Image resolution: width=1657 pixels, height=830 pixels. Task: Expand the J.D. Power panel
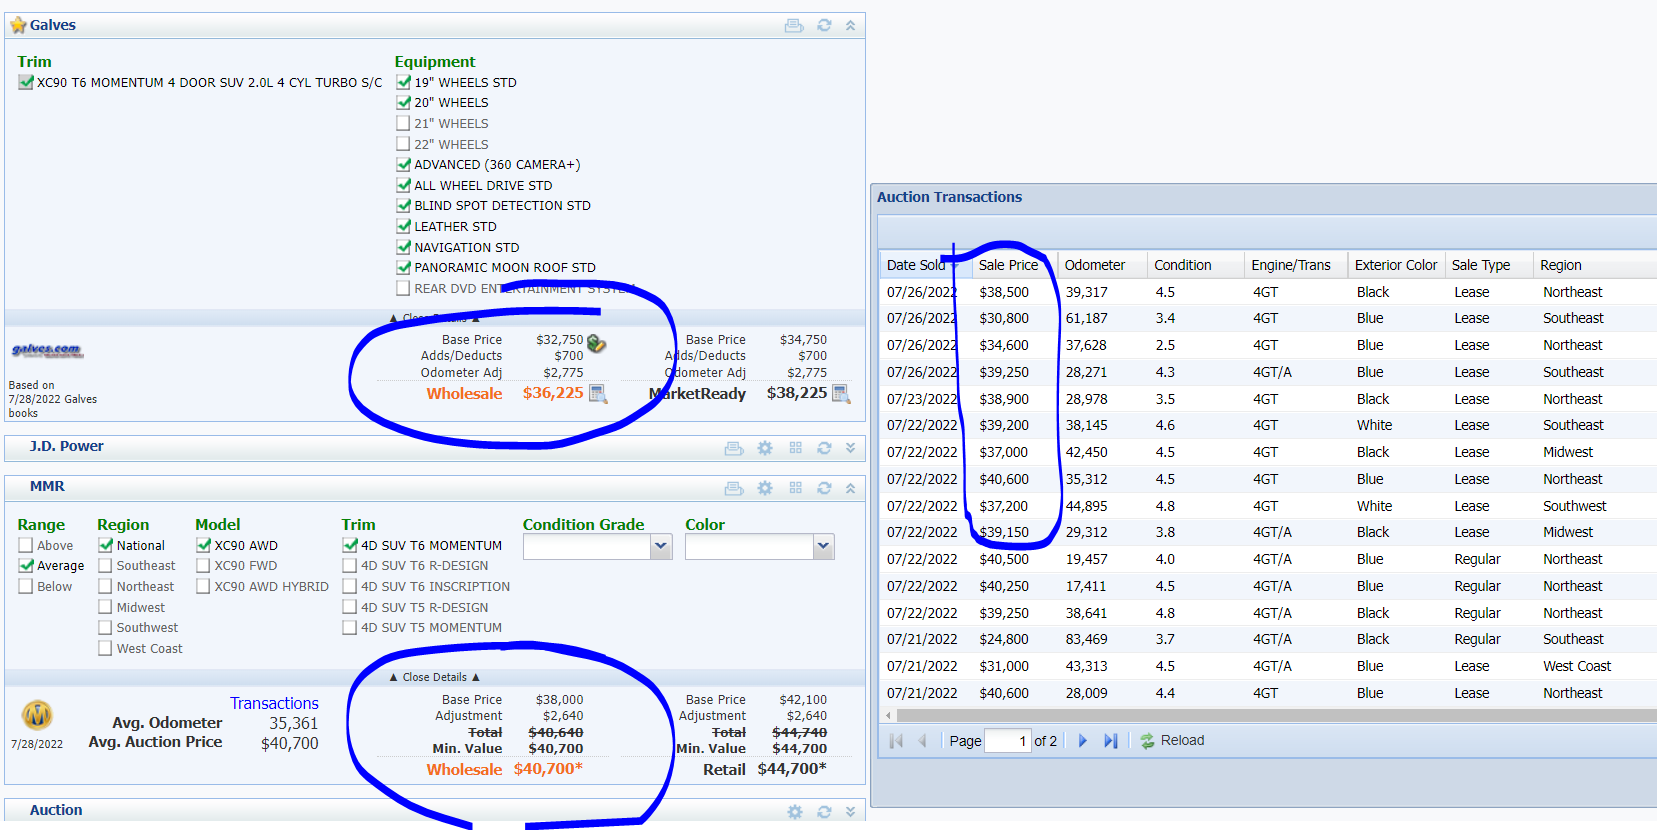[850, 448]
